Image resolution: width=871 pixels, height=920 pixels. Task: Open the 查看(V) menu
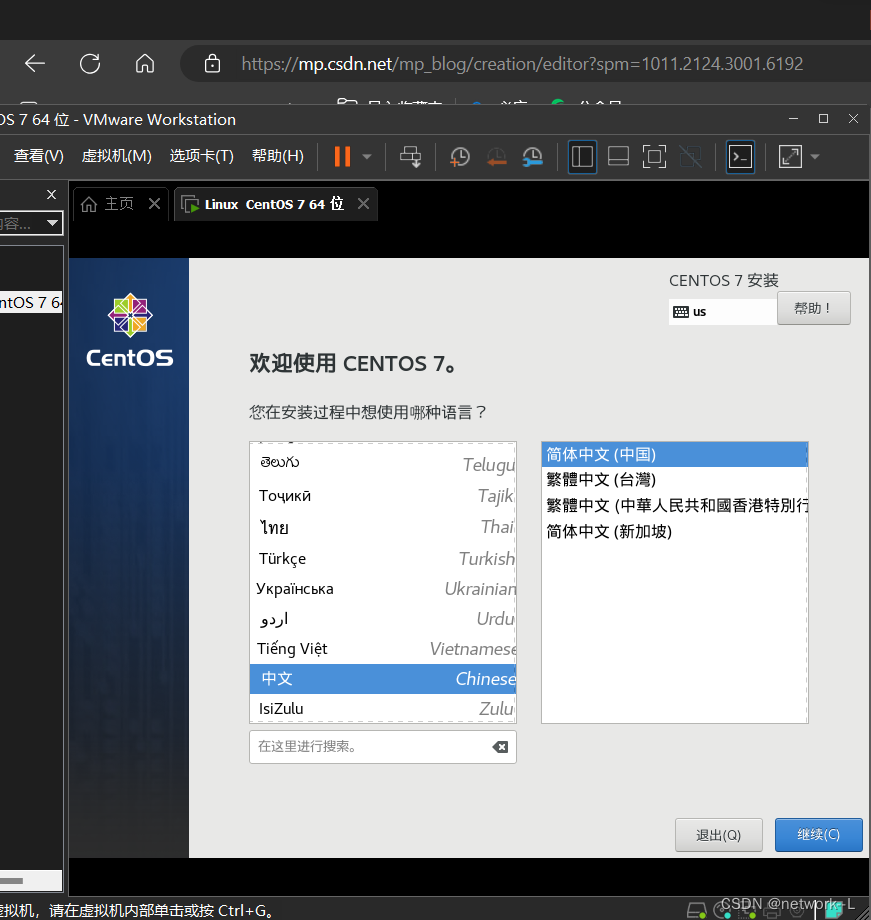38,156
